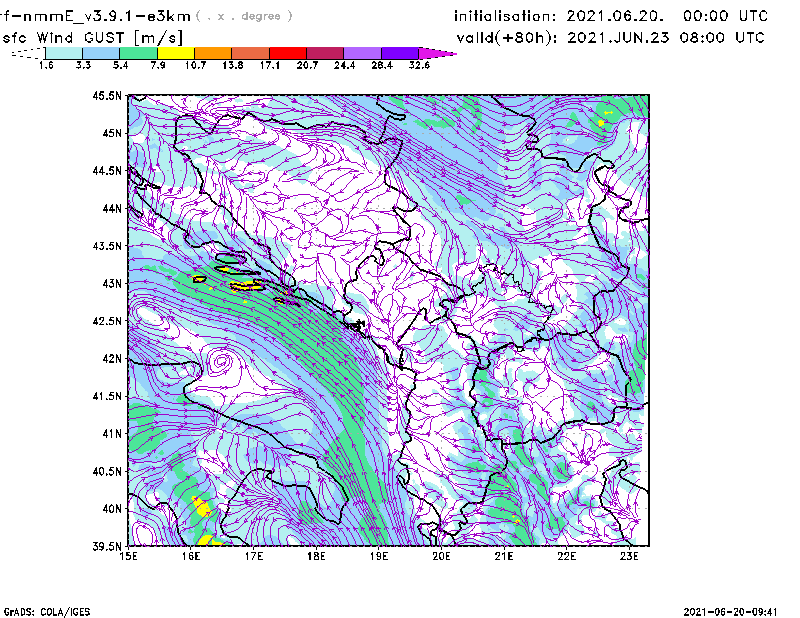Screen dimensions: 800x618
Task: Click the longitude label 16E
Action: click(191, 556)
